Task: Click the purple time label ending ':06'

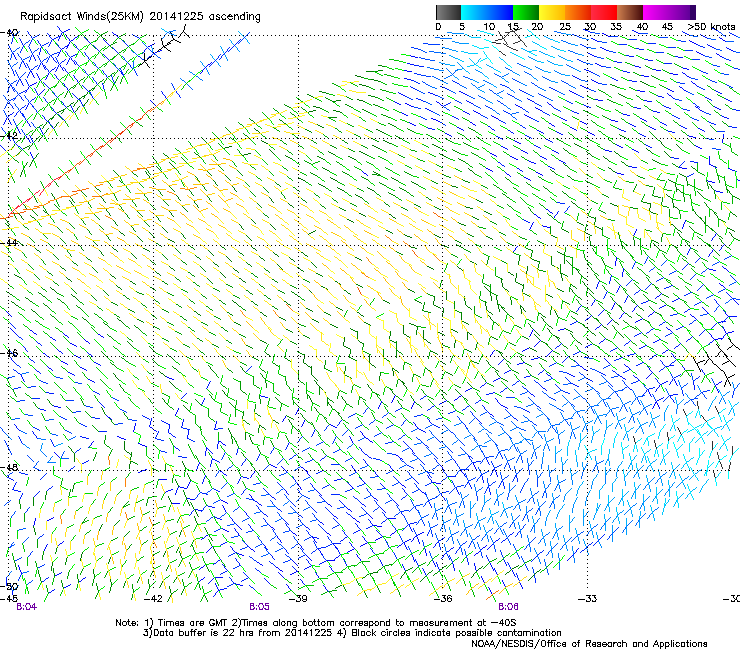Action: [508, 607]
